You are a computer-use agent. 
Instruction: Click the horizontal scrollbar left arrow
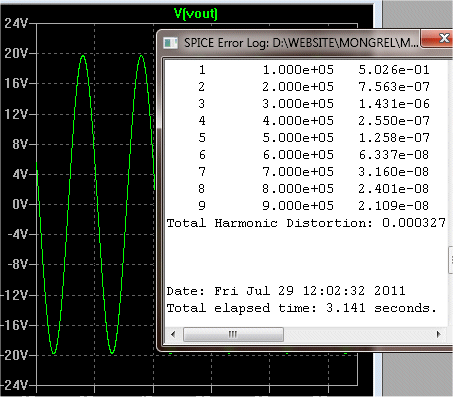pos(173,334)
